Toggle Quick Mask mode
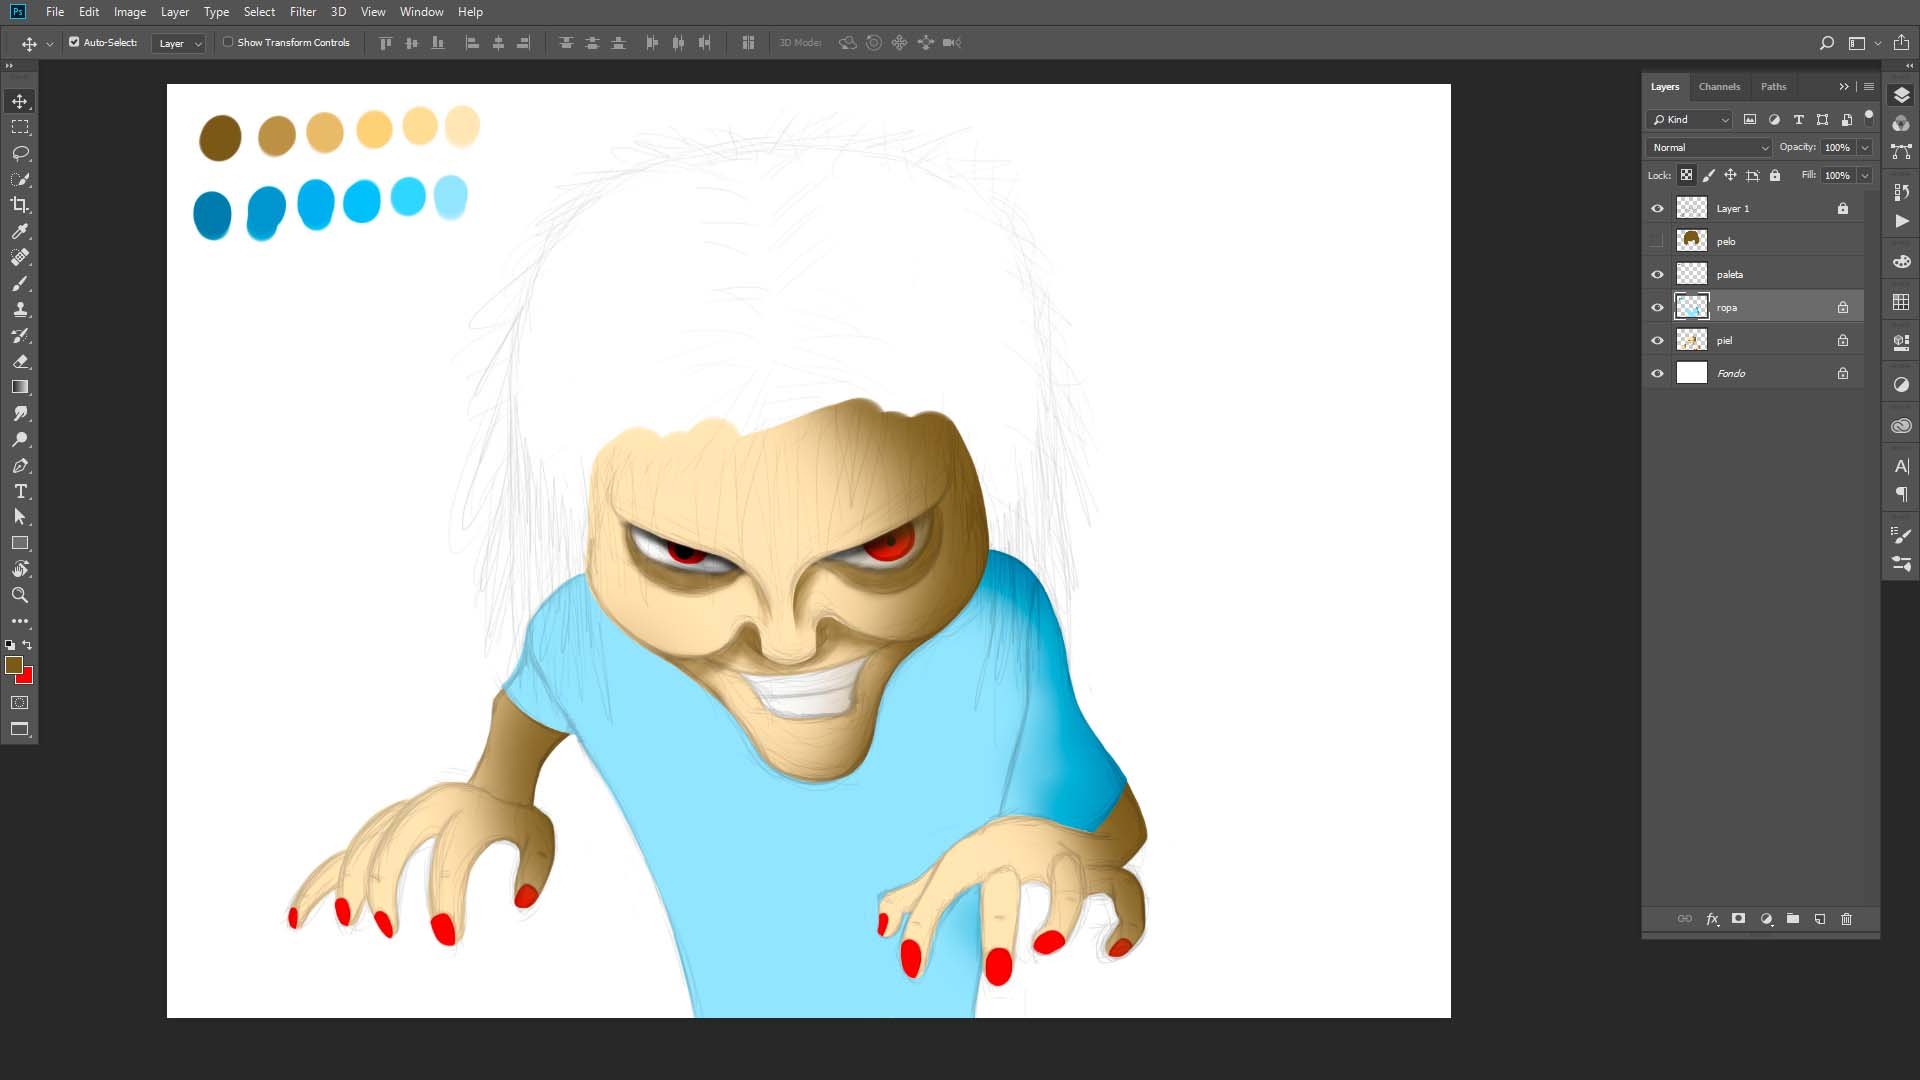 click(20, 703)
